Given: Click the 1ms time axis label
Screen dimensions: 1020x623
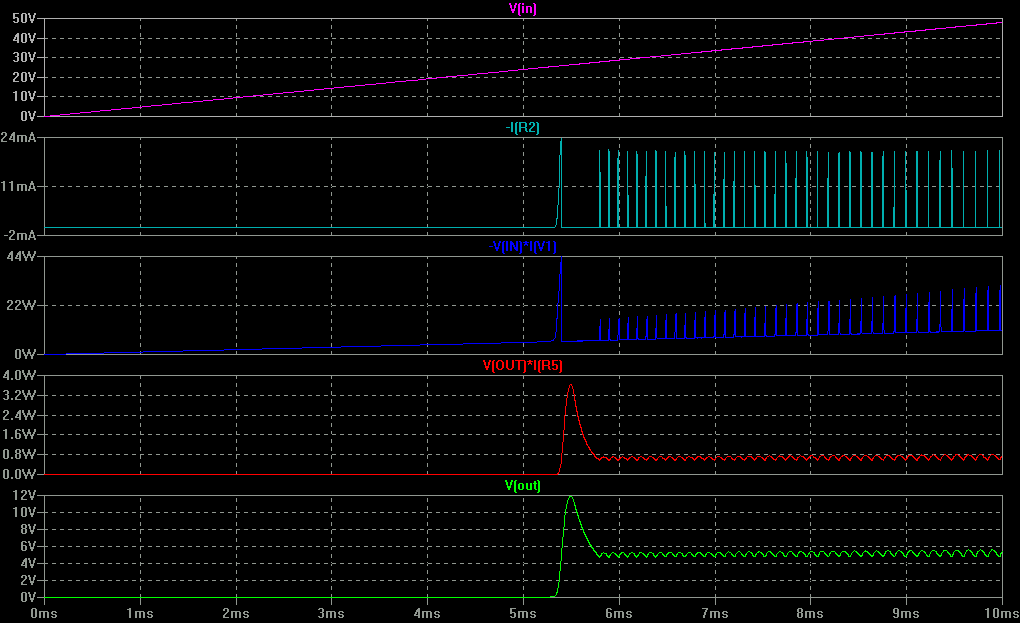Looking at the screenshot, I should click(139, 613).
